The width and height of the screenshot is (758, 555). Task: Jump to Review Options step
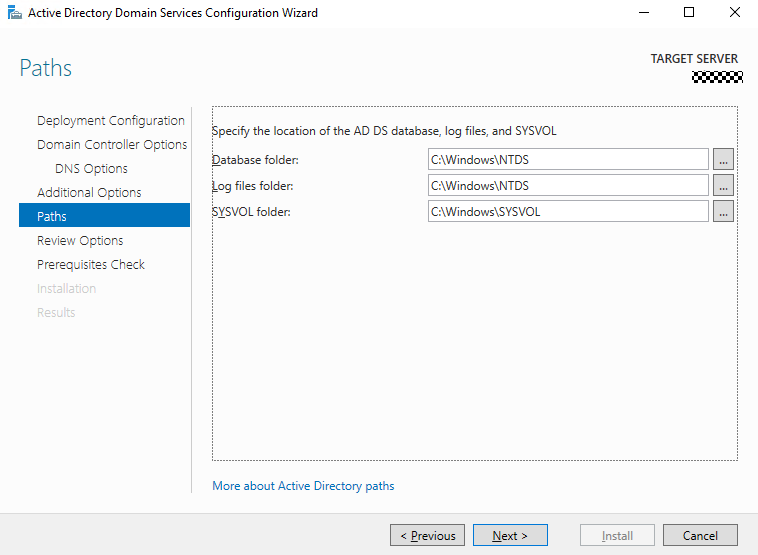[x=80, y=240]
